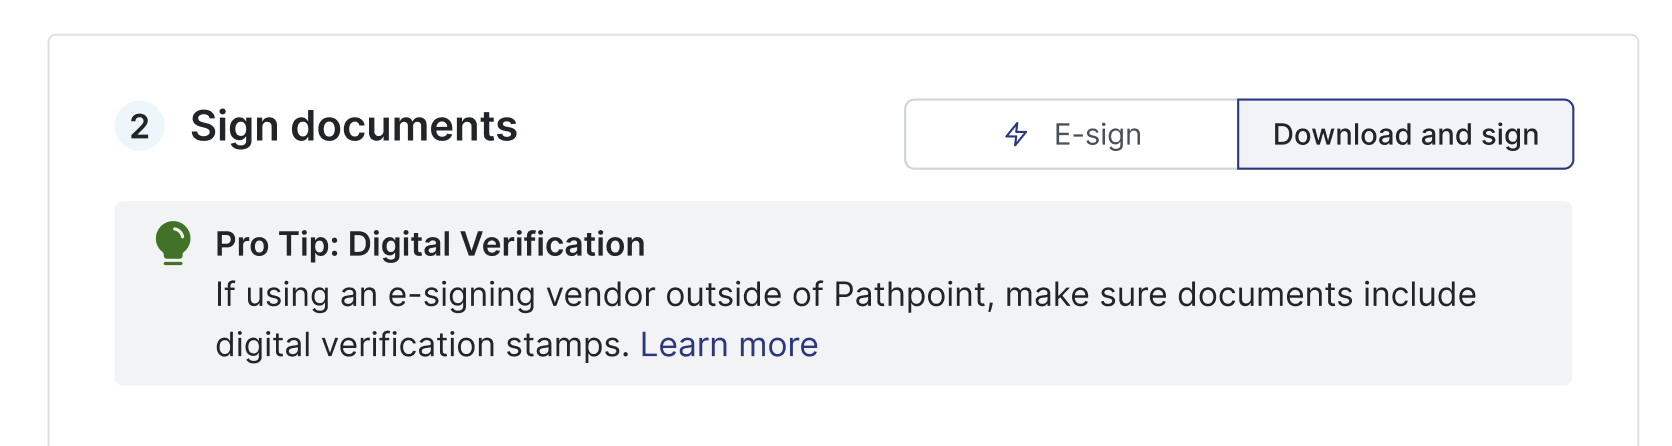Switch signing method to E-sign
The image size is (1672, 446).
tap(1072, 134)
